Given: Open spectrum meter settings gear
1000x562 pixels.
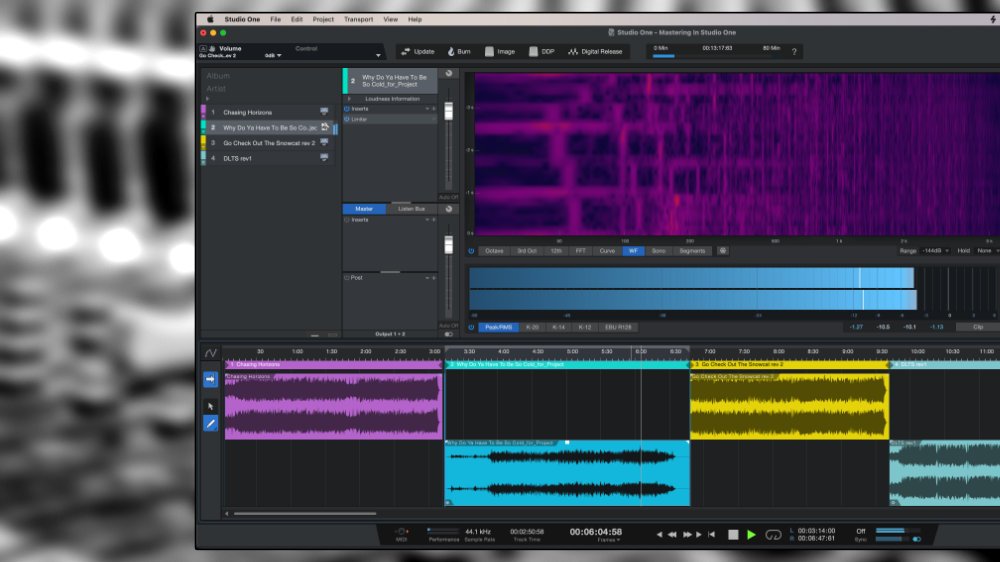Looking at the screenshot, I should tap(723, 251).
